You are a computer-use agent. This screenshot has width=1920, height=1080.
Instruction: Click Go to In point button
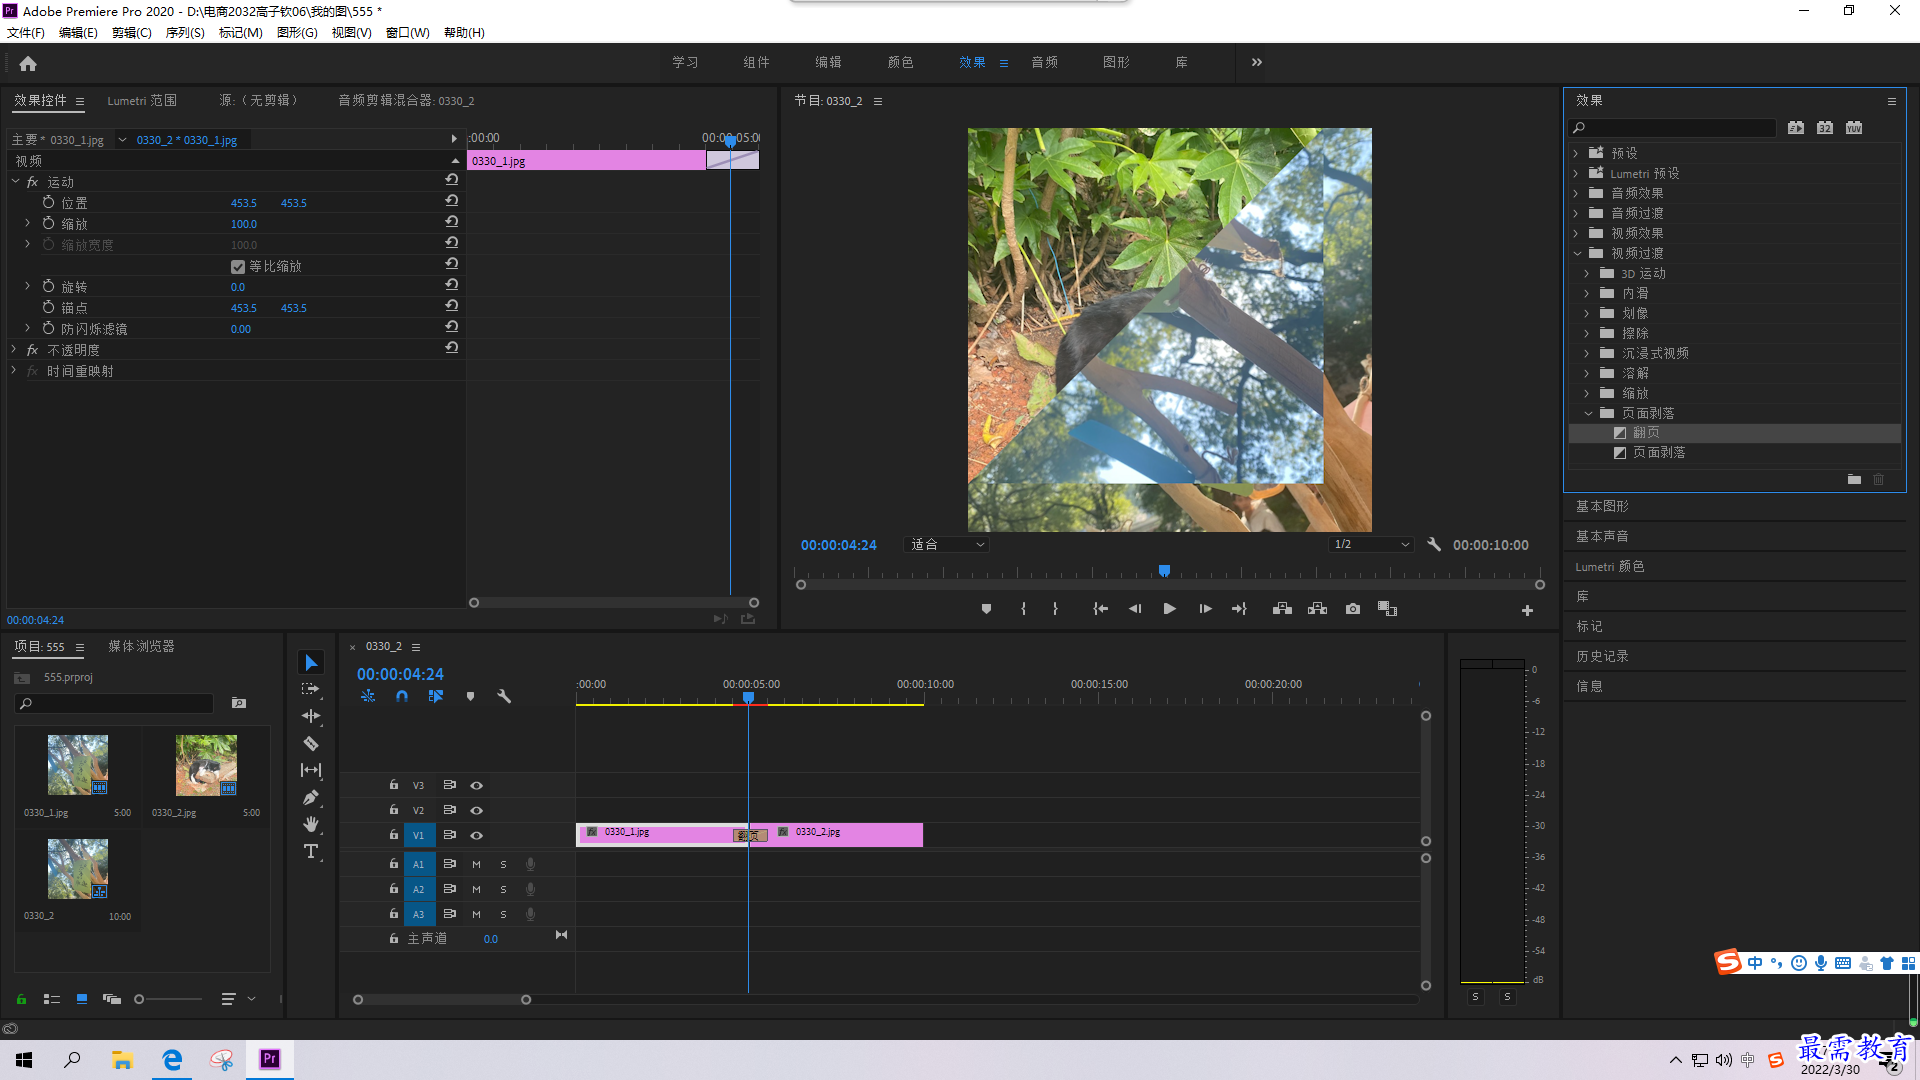(1100, 609)
